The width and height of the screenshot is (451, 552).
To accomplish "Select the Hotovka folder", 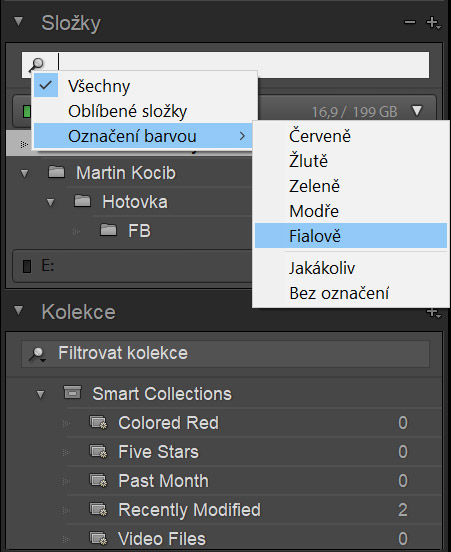I will (x=135, y=202).
